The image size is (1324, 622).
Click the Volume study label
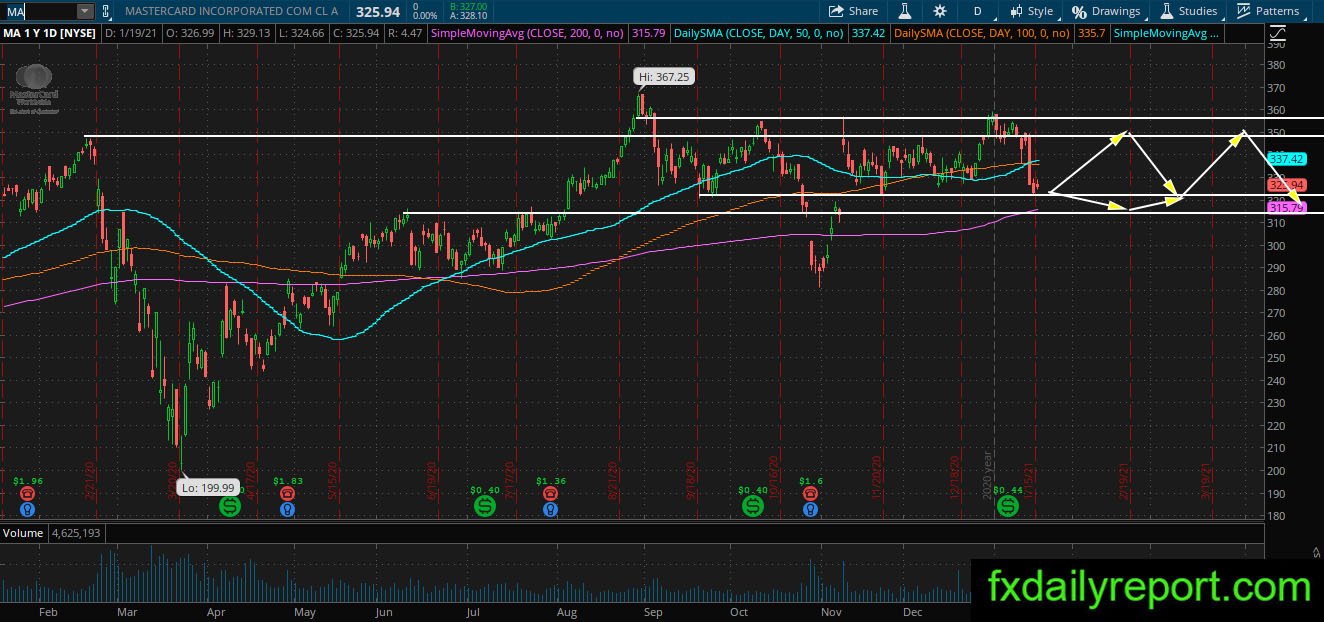tap(22, 533)
